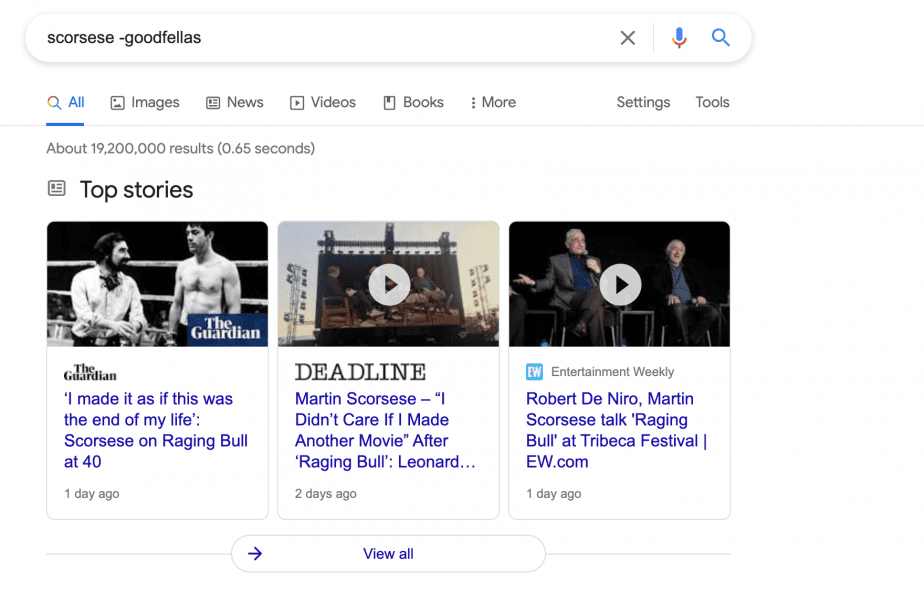Open Deadline's Martin Scorsese Raging Bull article
924x604 pixels.
385,430
